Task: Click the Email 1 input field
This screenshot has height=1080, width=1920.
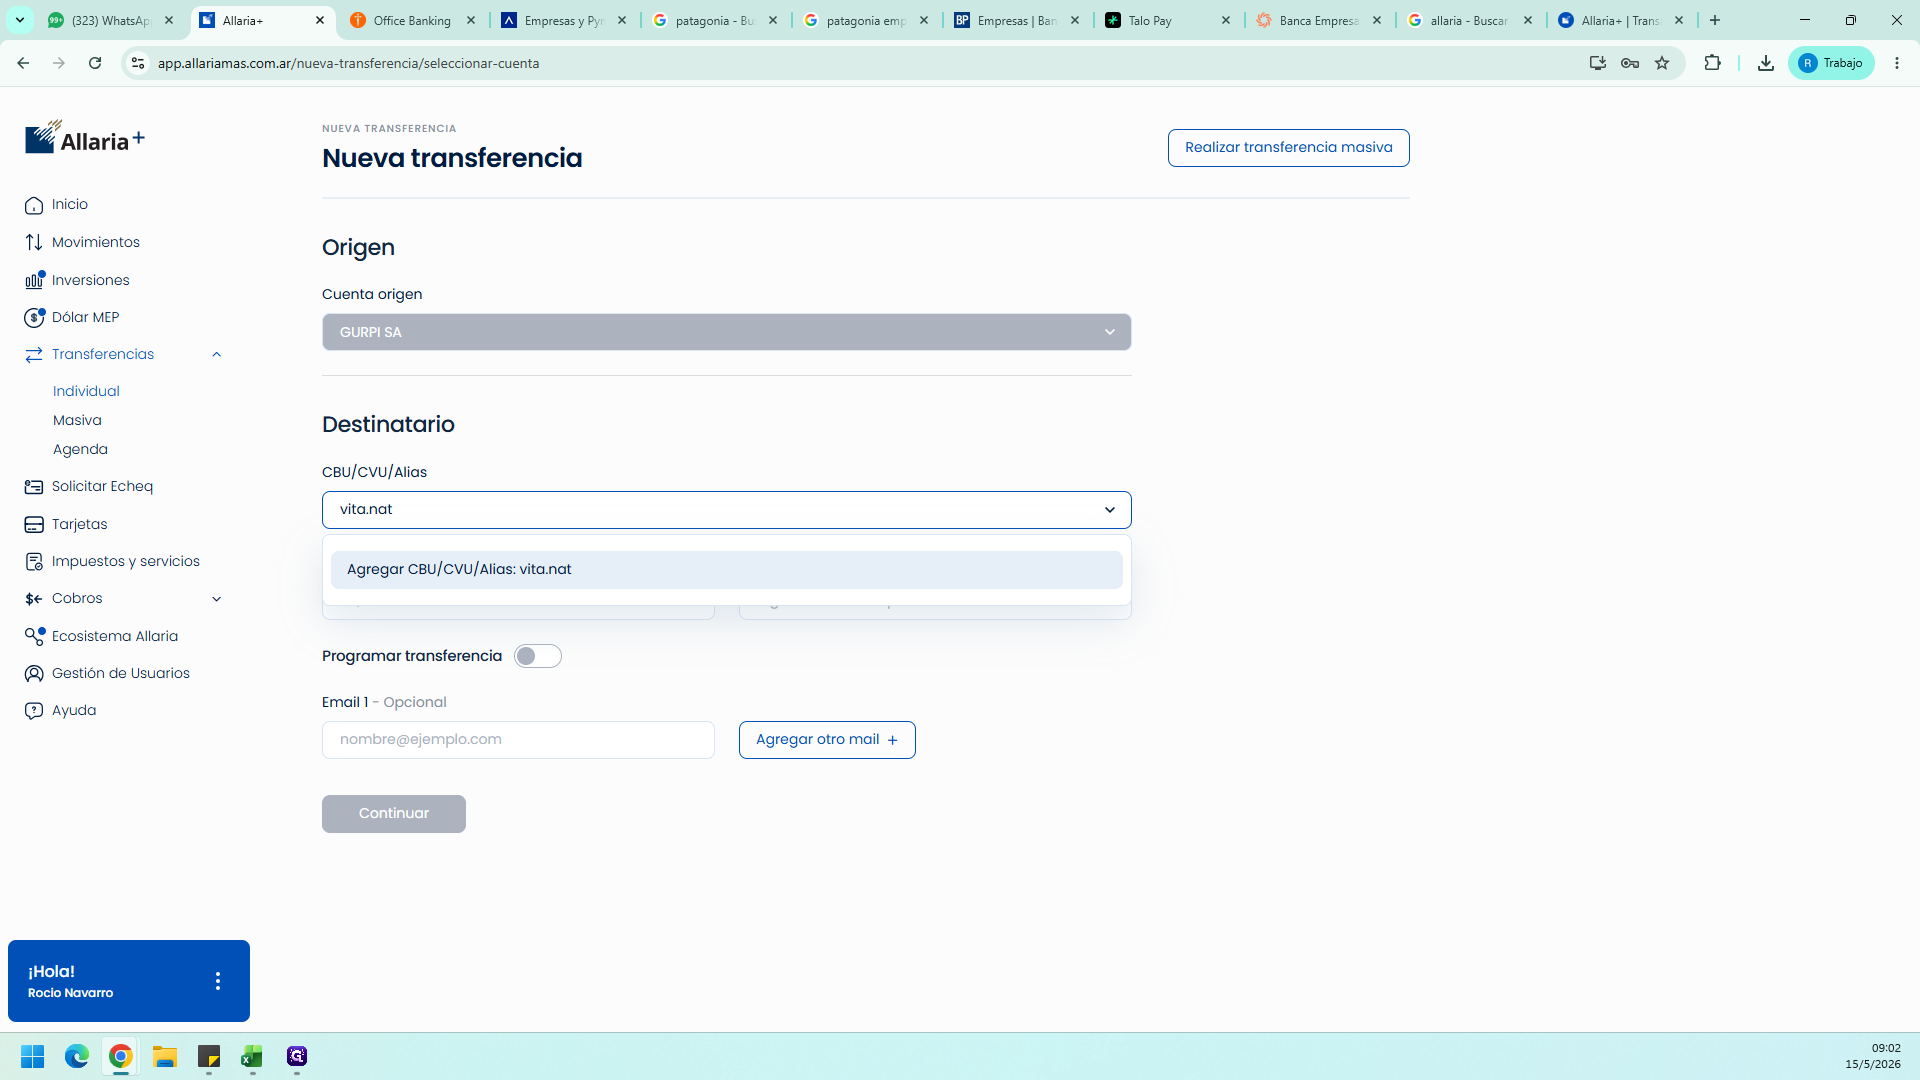Action: 518,740
